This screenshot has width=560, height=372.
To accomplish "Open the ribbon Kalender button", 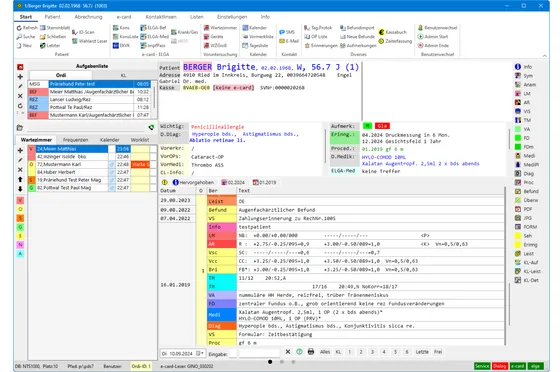I will pos(254,27).
